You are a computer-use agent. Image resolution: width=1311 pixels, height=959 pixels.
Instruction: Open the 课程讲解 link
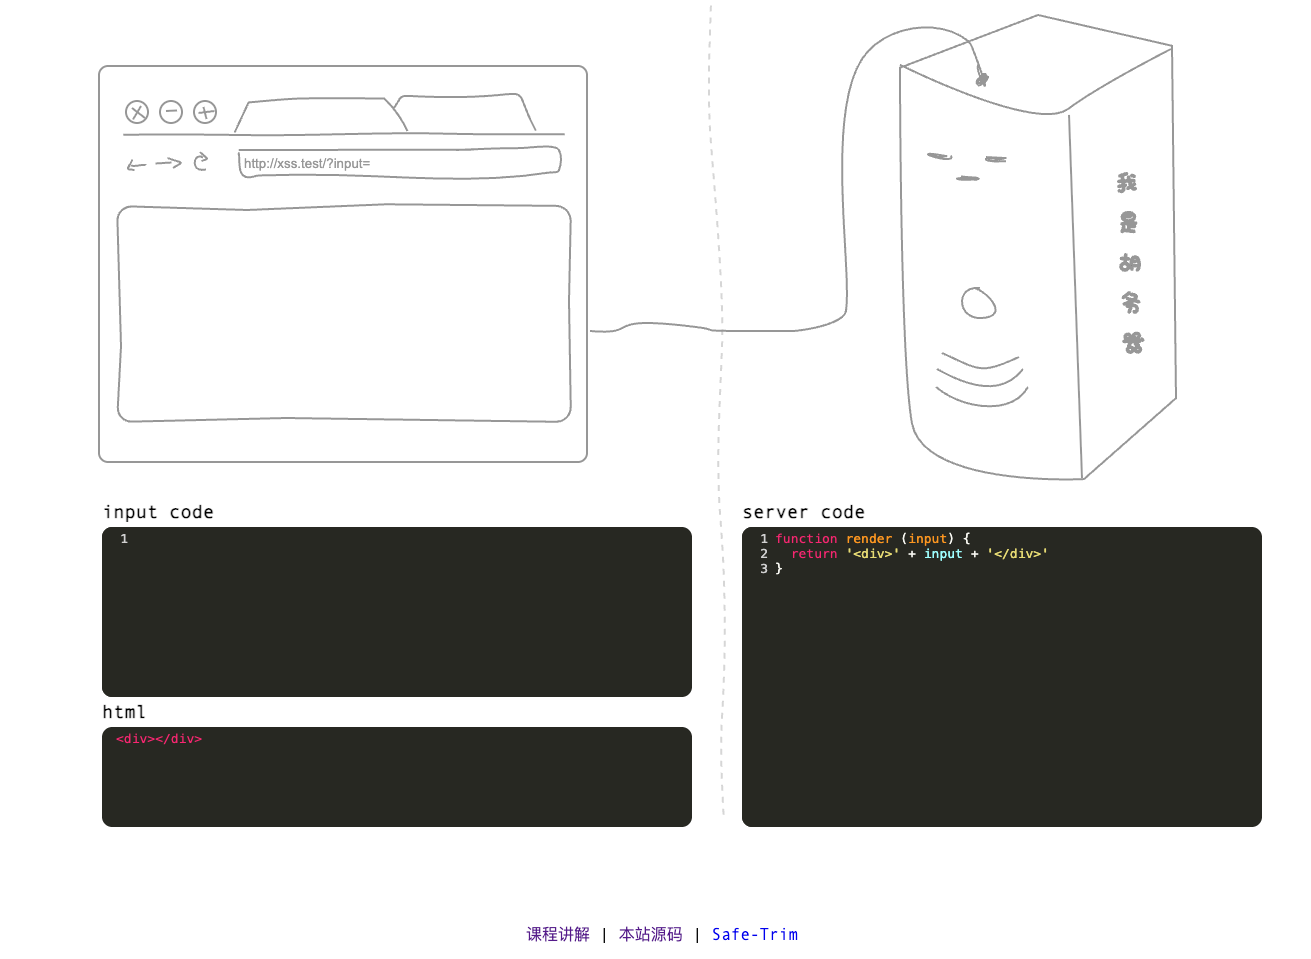(x=558, y=934)
